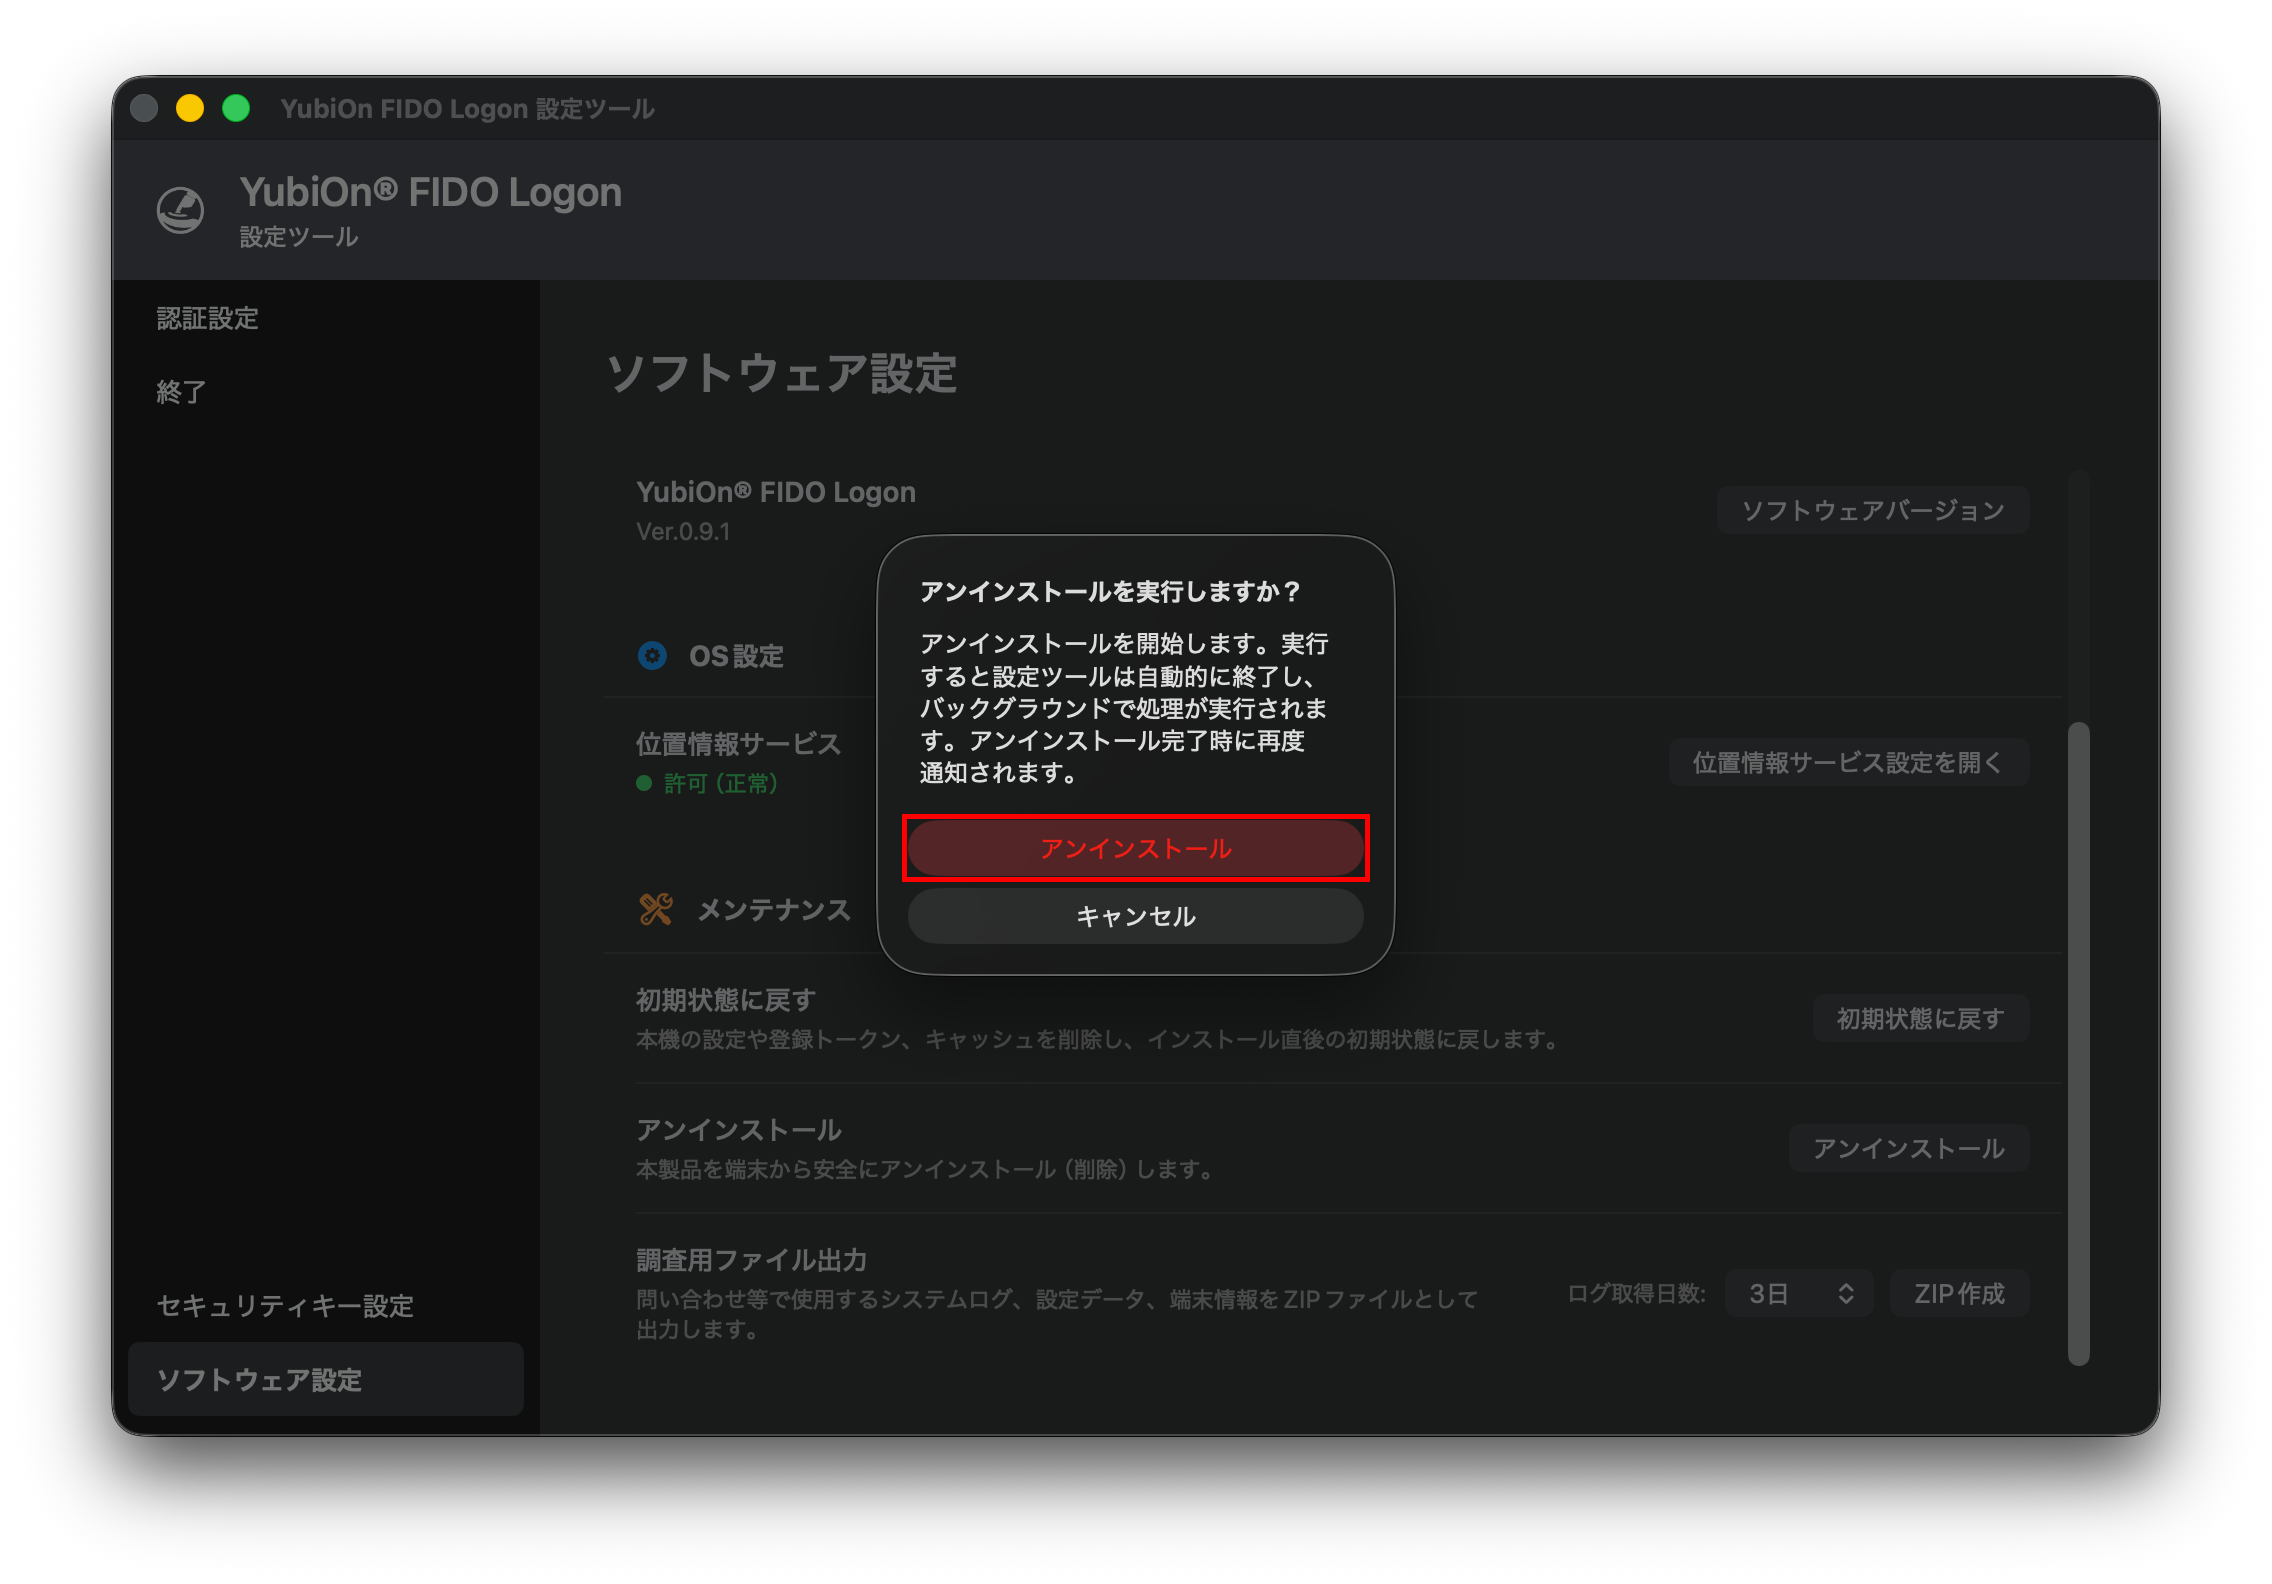This screenshot has width=2272, height=1584.
Task: Click the OS設定 gear icon
Action: pos(652,656)
